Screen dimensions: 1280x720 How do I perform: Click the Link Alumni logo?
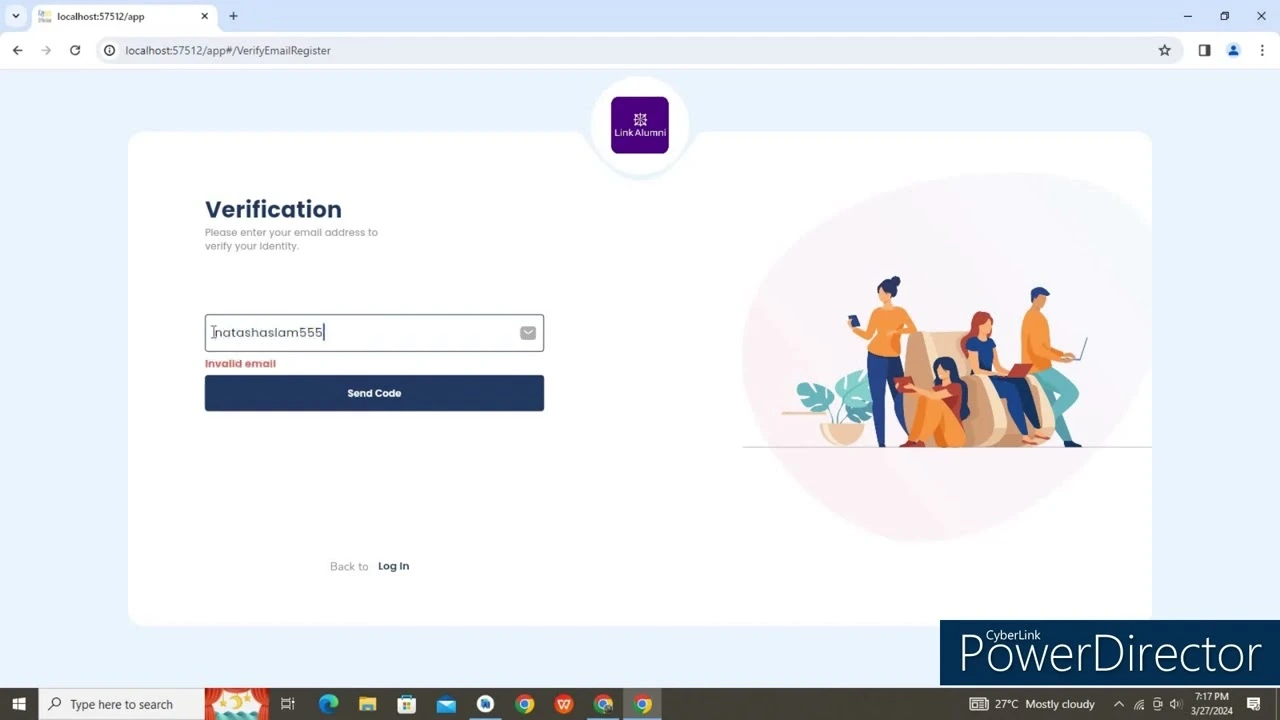(x=640, y=125)
